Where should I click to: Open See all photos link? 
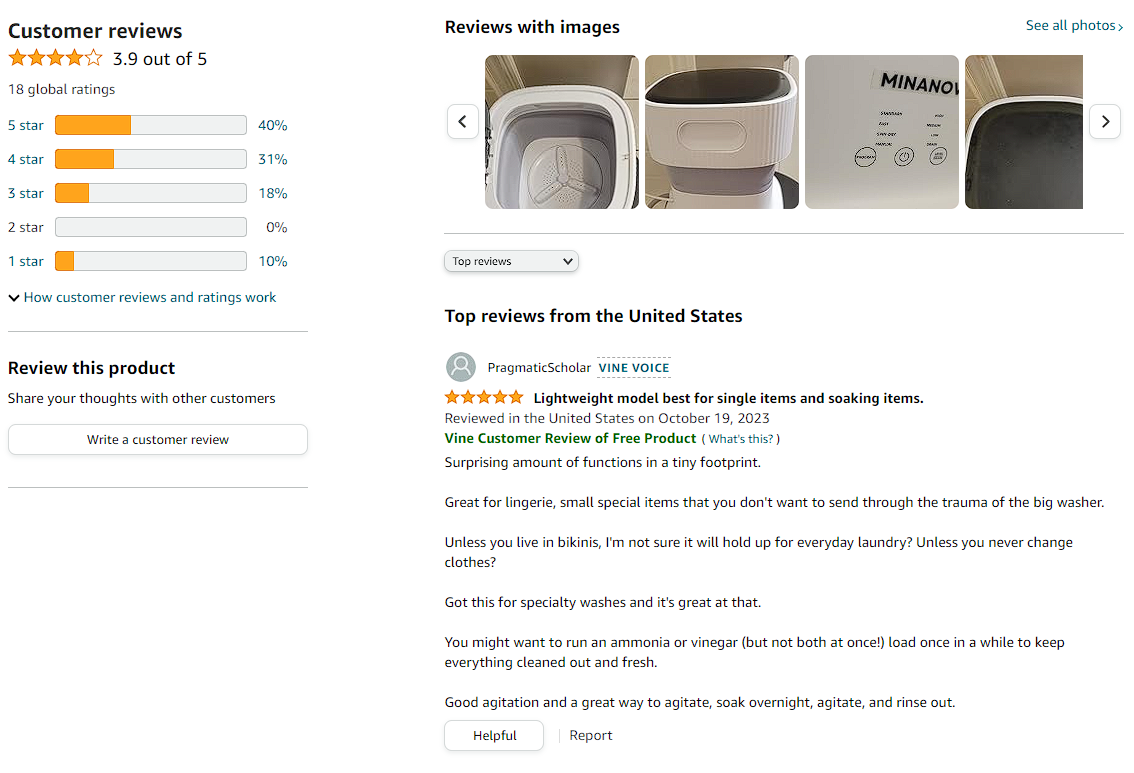(x=1074, y=26)
